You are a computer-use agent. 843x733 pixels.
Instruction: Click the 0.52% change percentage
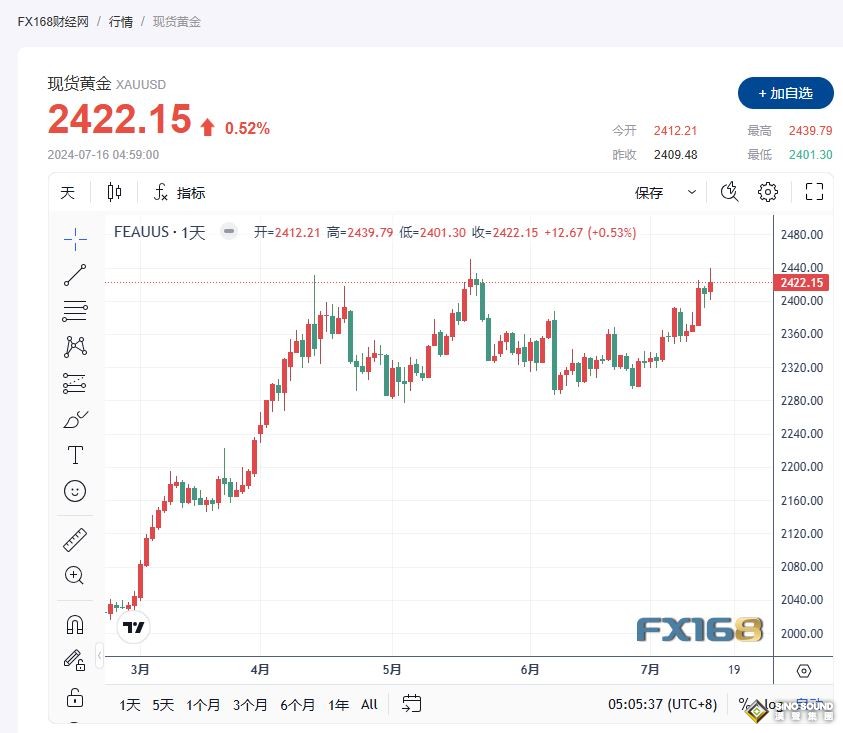click(247, 128)
